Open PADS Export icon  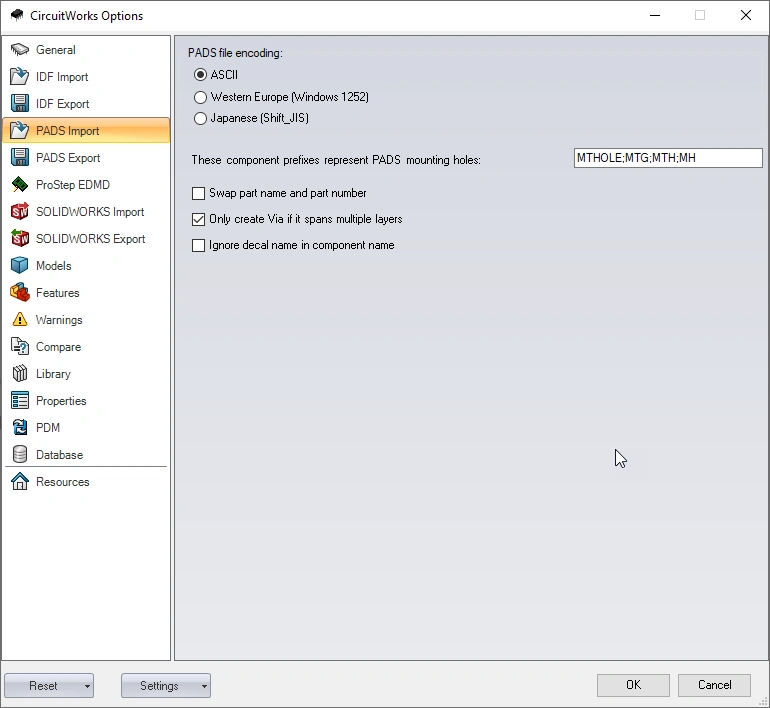tap(20, 158)
